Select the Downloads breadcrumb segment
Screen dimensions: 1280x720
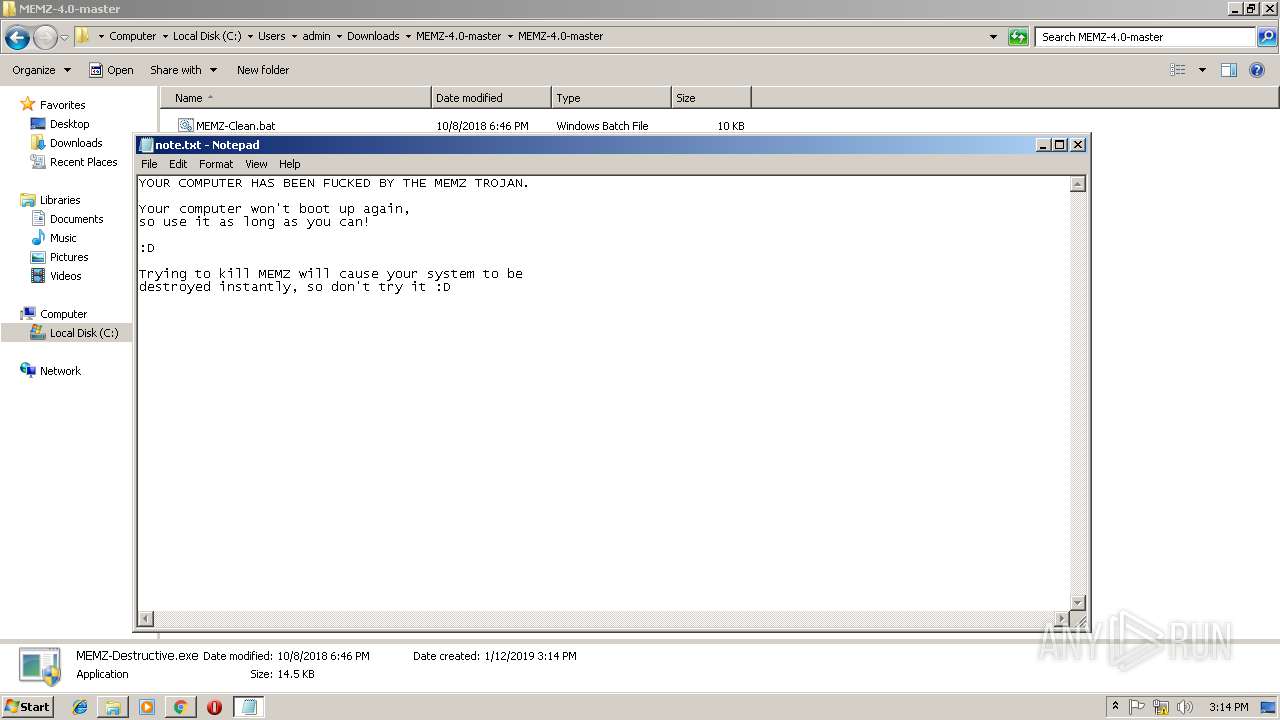(x=373, y=36)
